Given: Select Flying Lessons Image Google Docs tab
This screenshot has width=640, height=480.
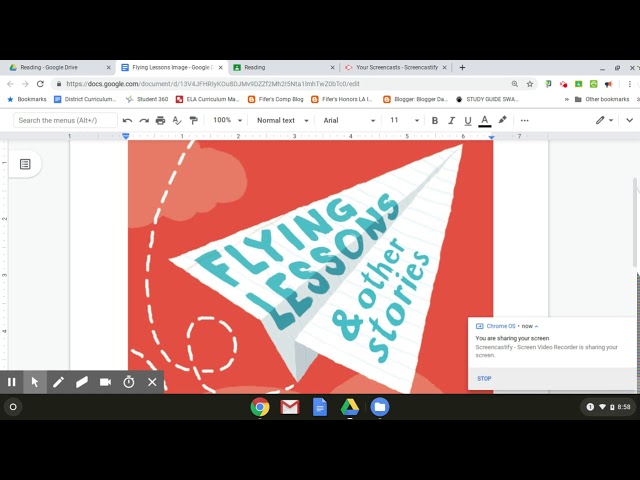Looking at the screenshot, I should tap(171, 67).
